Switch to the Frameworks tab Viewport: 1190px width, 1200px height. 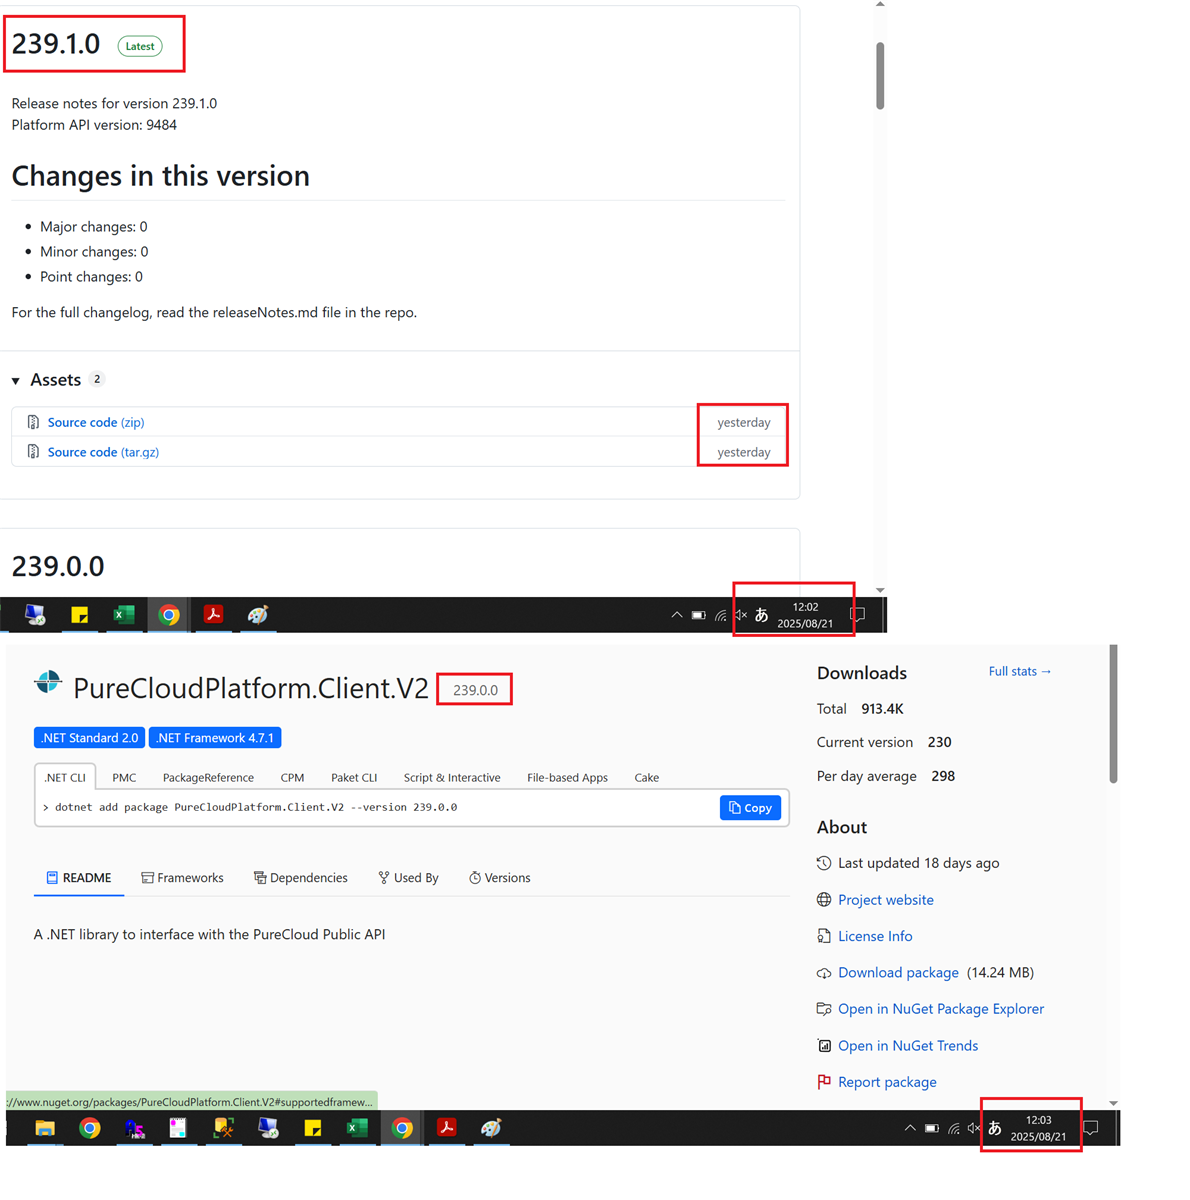(183, 878)
